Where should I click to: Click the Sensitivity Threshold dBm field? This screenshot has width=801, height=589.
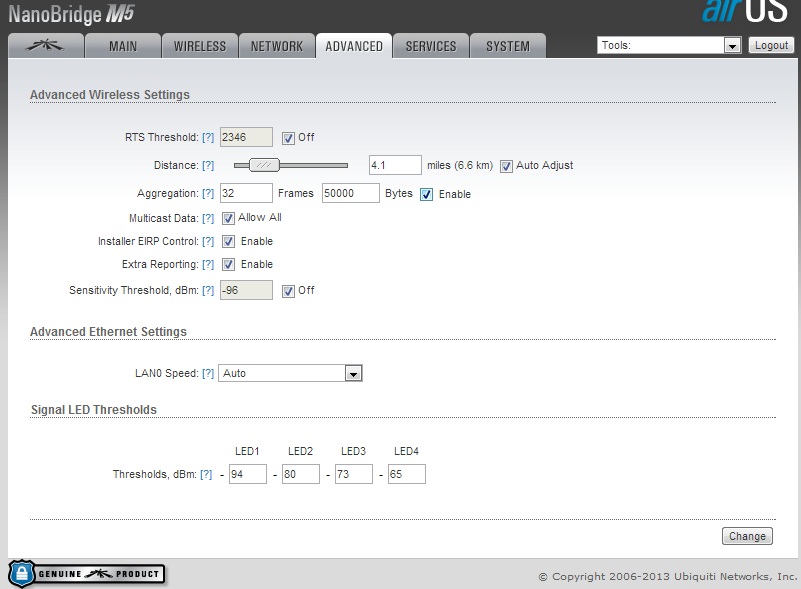coord(246,290)
